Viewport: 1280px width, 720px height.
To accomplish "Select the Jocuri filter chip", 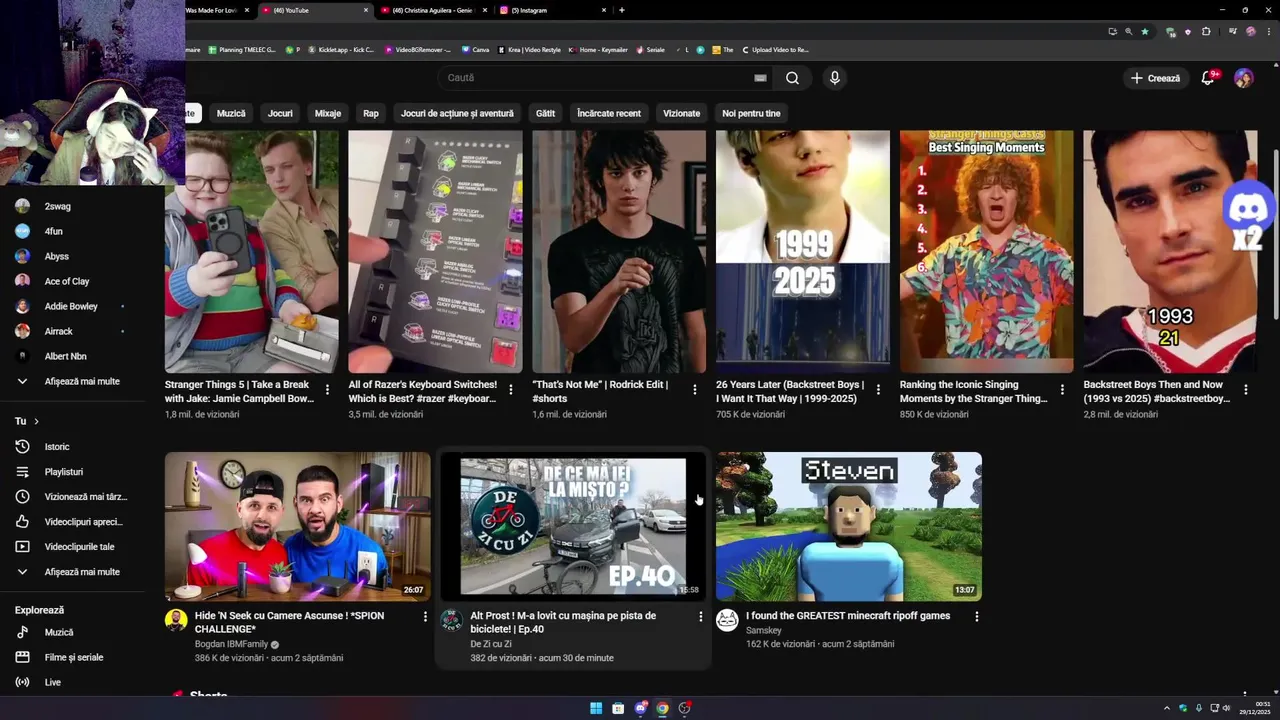I will 280,113.
